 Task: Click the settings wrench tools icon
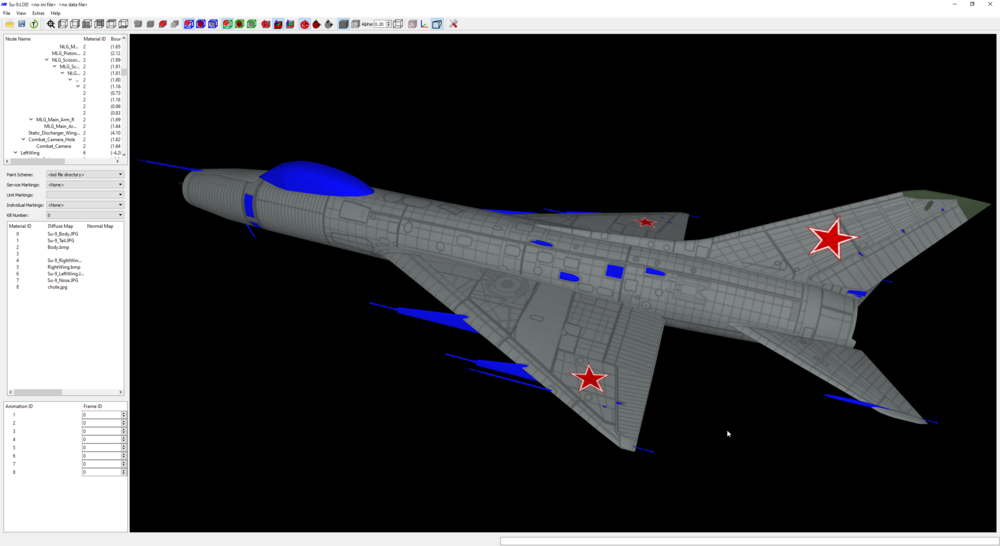click(x=453, y=24)
